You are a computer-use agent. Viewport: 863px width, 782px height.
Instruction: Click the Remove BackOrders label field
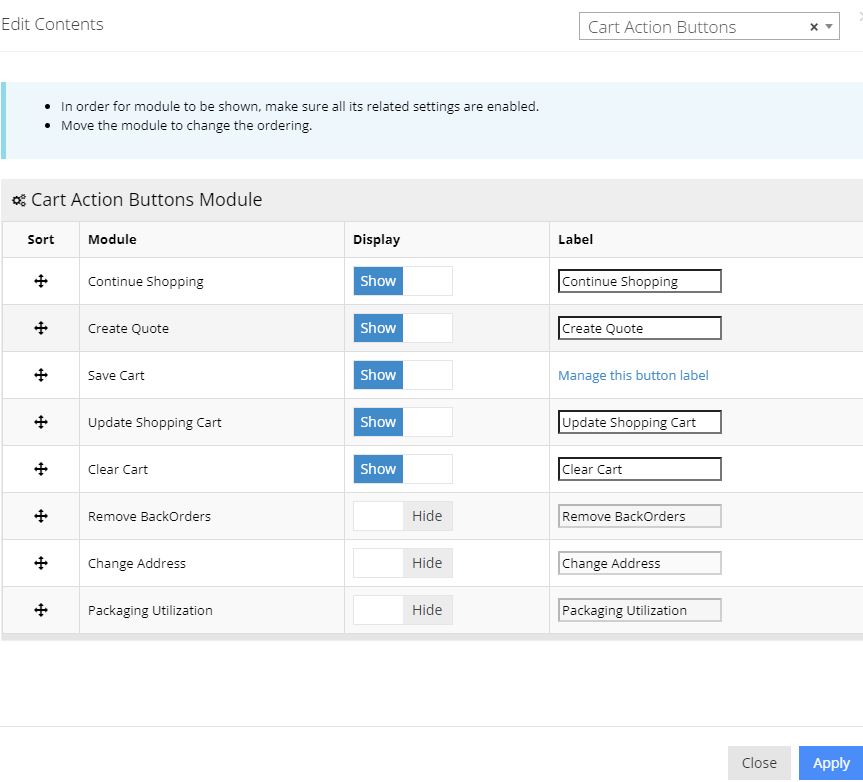tap(640, 516)
